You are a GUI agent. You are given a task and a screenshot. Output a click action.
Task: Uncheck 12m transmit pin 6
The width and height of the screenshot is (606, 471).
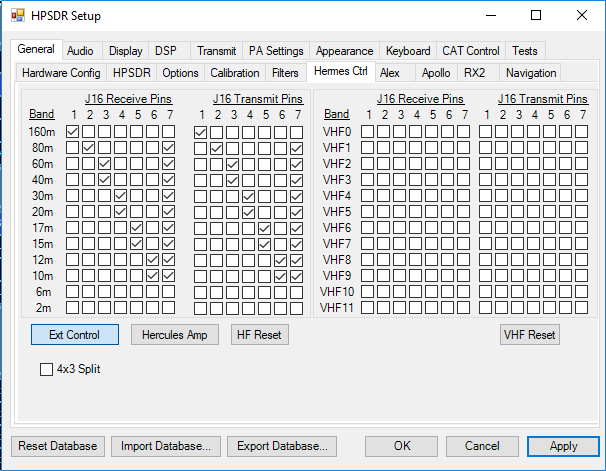pos(281,260)
